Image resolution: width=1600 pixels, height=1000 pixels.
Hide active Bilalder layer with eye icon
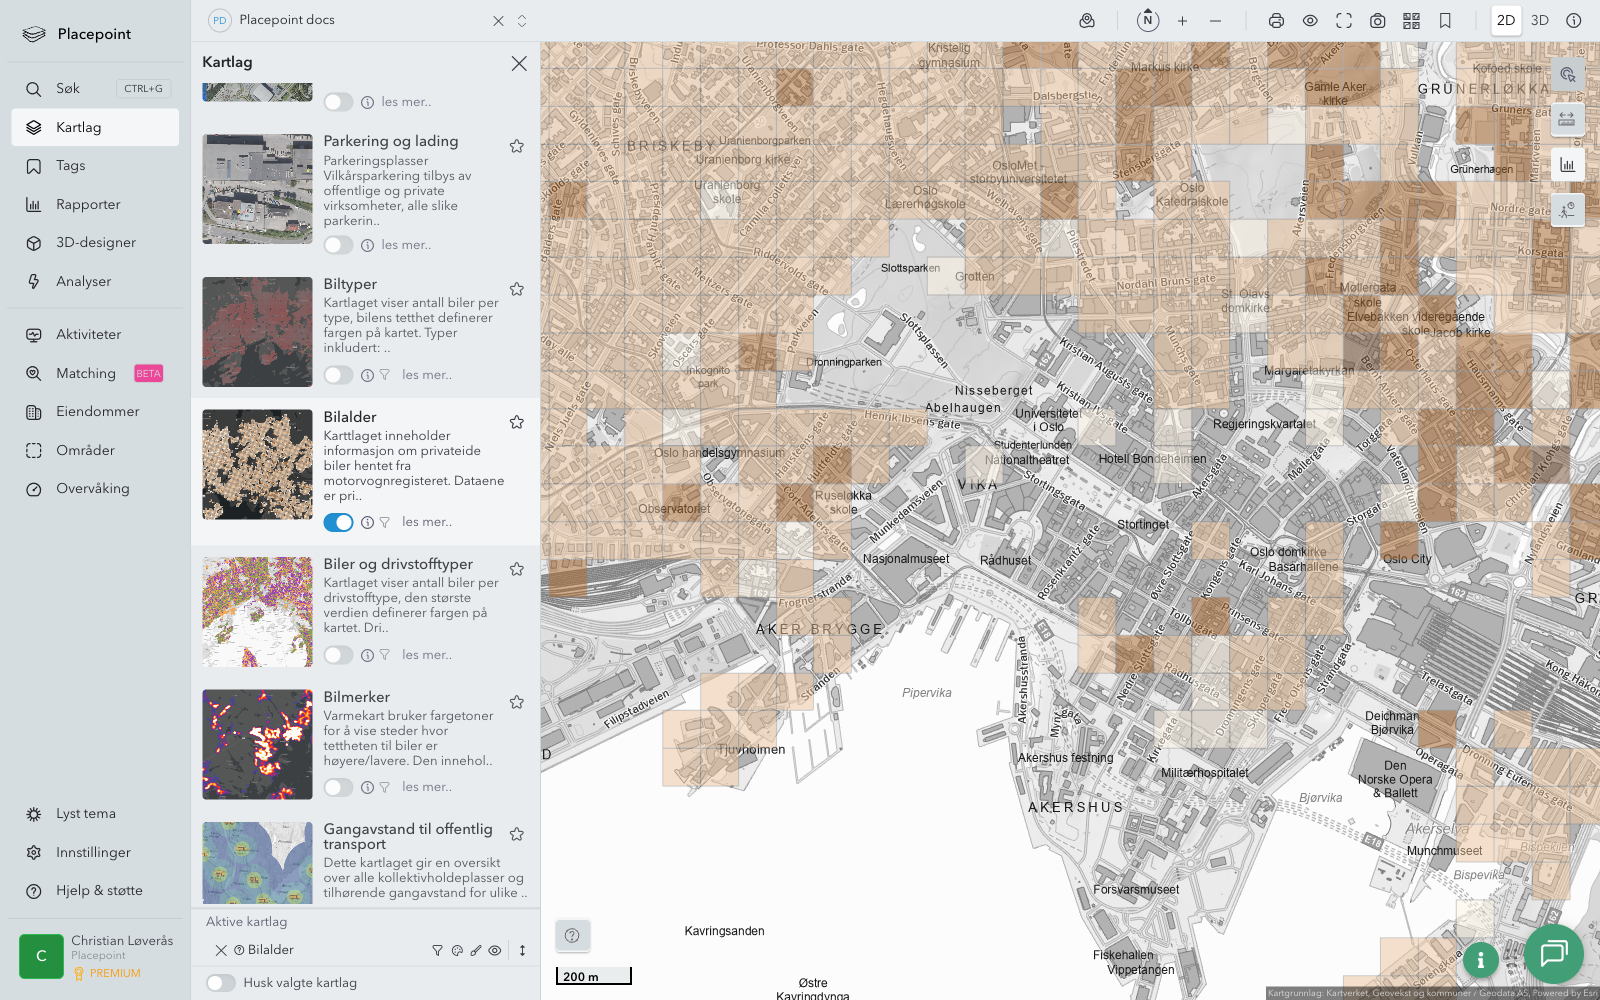(495, 951)
